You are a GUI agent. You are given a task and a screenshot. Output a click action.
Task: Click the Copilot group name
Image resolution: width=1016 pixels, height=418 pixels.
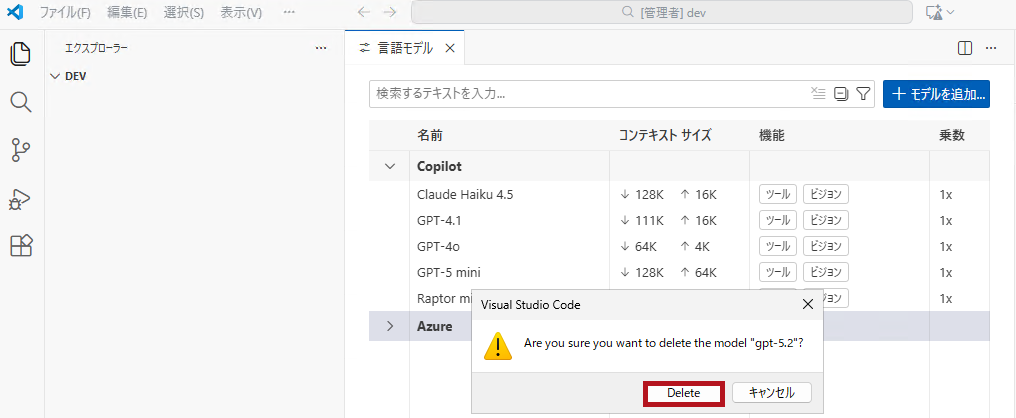(439, 166)
